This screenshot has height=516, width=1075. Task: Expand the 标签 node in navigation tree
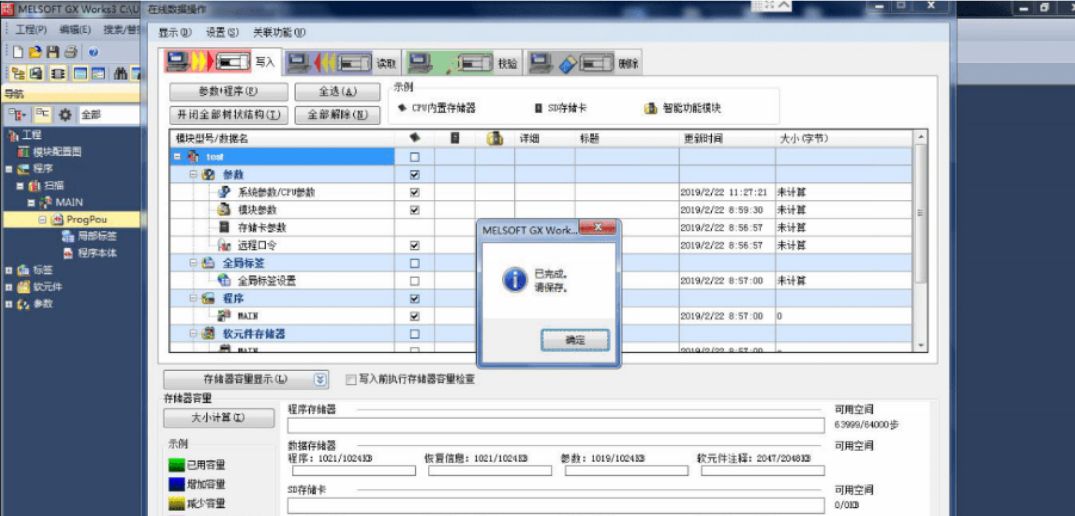click(9, 270)
